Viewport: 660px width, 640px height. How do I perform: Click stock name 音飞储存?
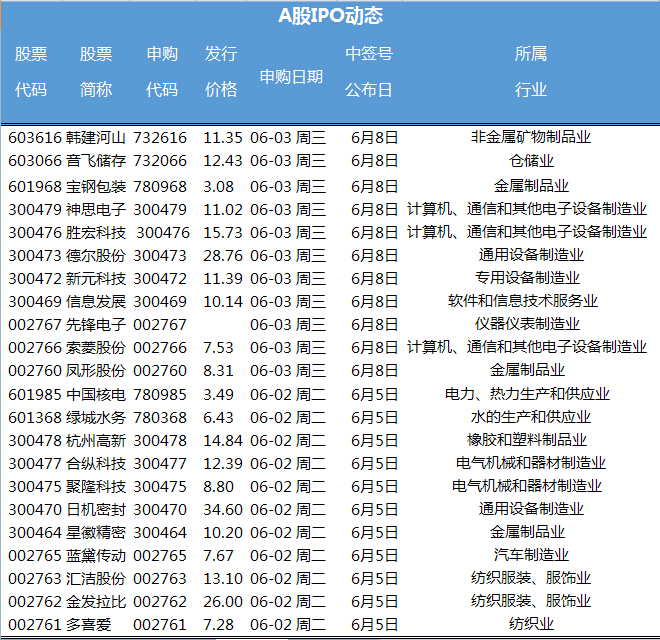click(x=96, y=161)
